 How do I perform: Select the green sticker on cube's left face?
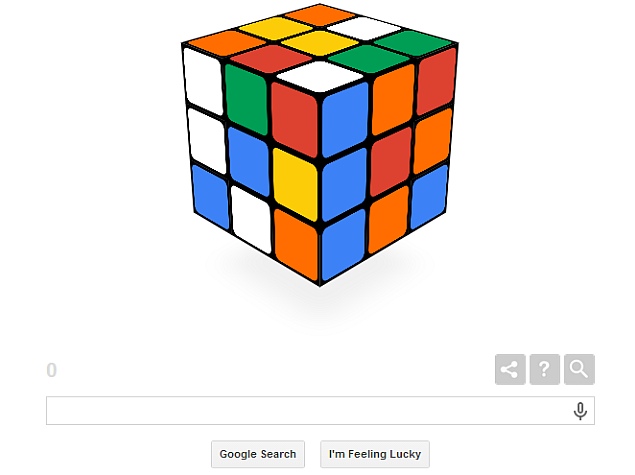click(x=246, y=99)
